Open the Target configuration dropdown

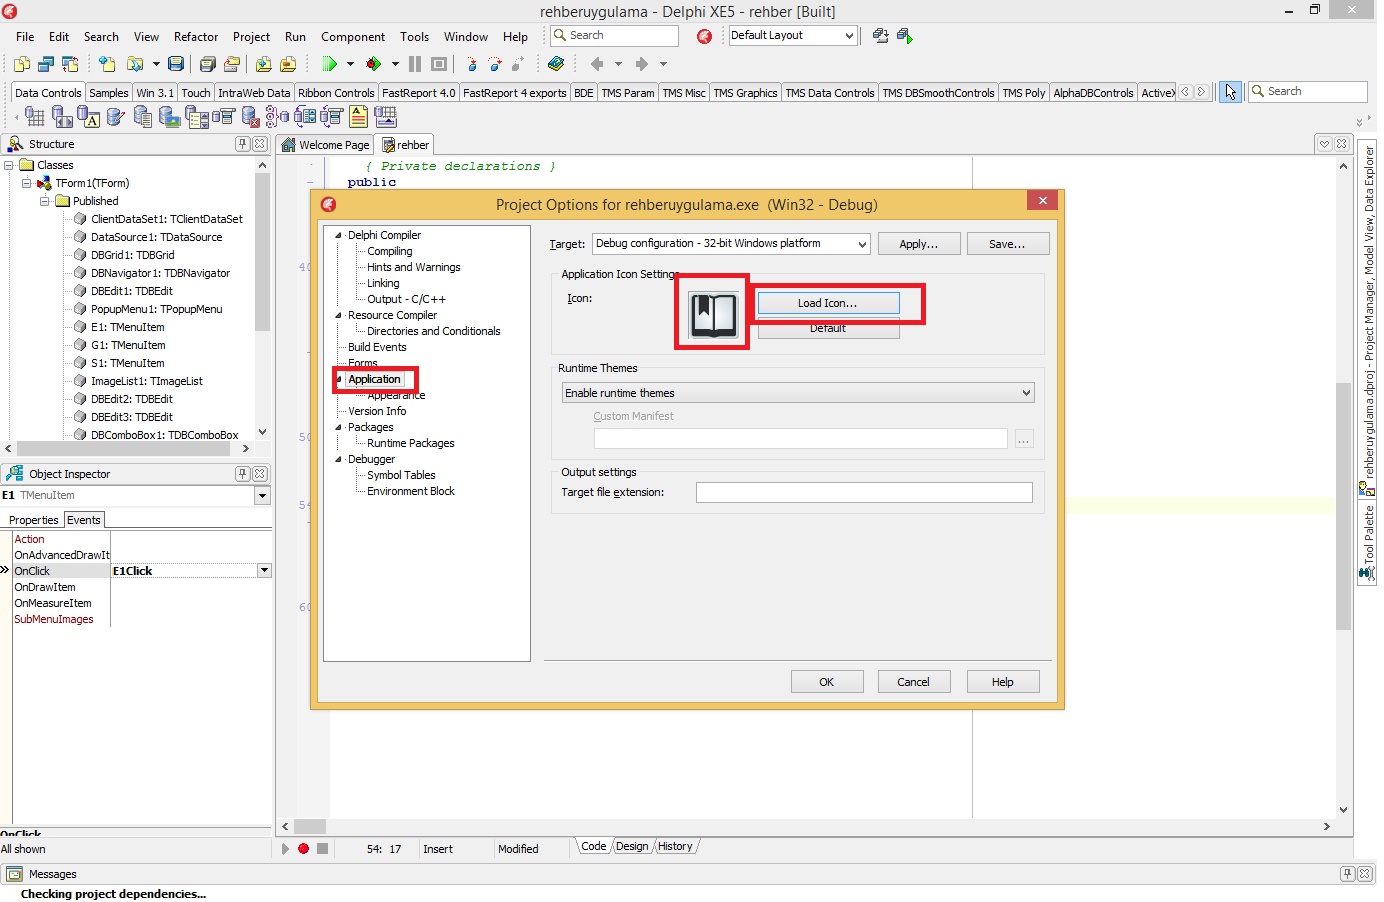862,243
